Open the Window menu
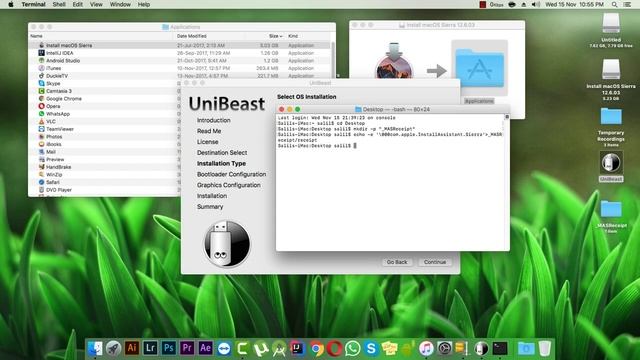The width and height of the screenshot is (640, 360). coord(120,4)
